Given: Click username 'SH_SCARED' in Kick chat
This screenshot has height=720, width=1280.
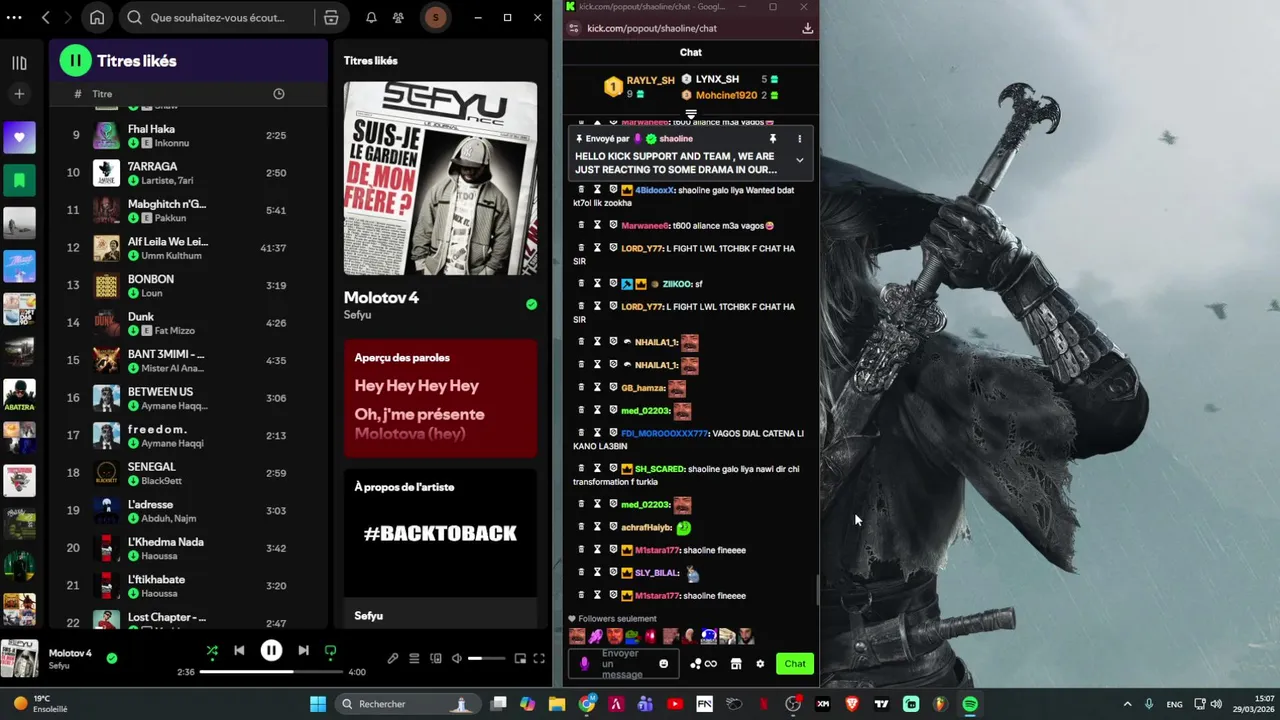Looking at the screenshot, I should [659, 469].
